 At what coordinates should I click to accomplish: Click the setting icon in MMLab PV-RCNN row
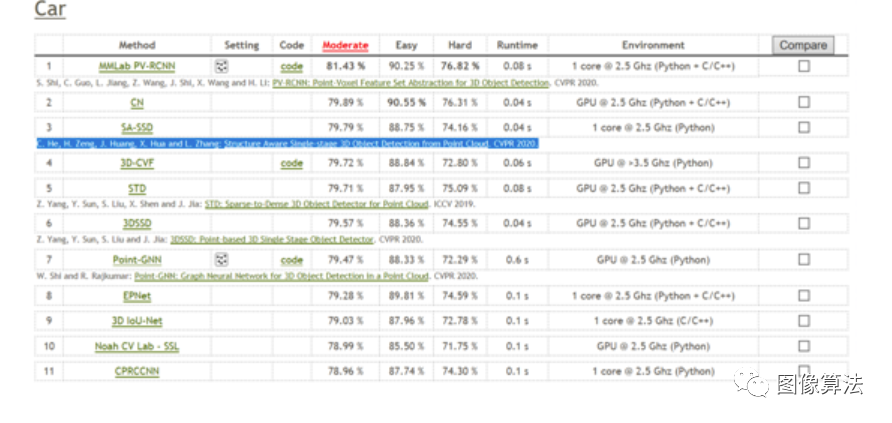[x=221, y=66]
